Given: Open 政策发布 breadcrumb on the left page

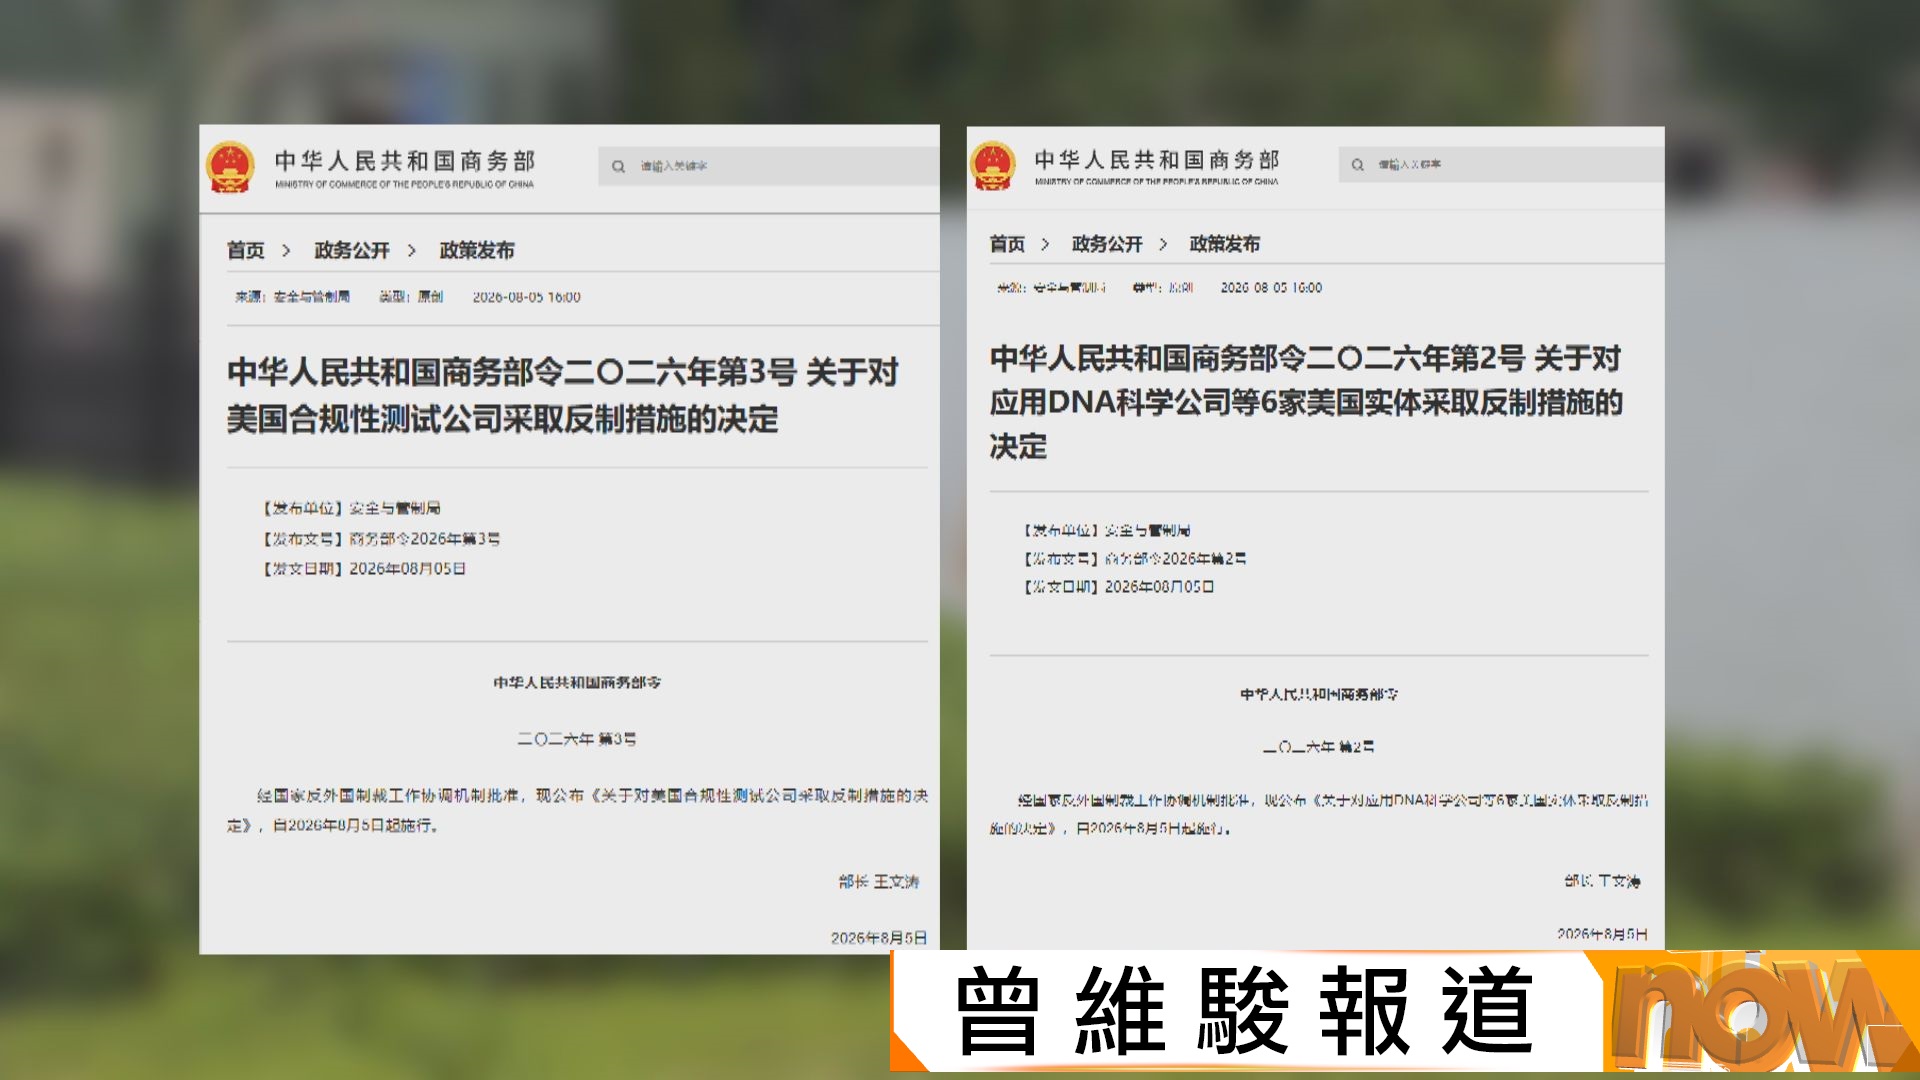Looking at the screenshot, I should point(477,250).
